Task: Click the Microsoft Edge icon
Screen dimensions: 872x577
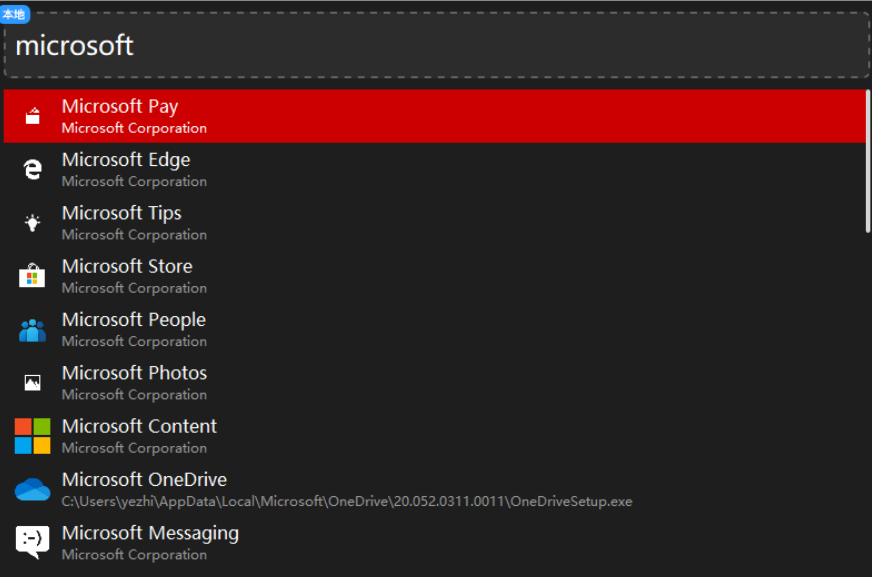Action: 33,169
